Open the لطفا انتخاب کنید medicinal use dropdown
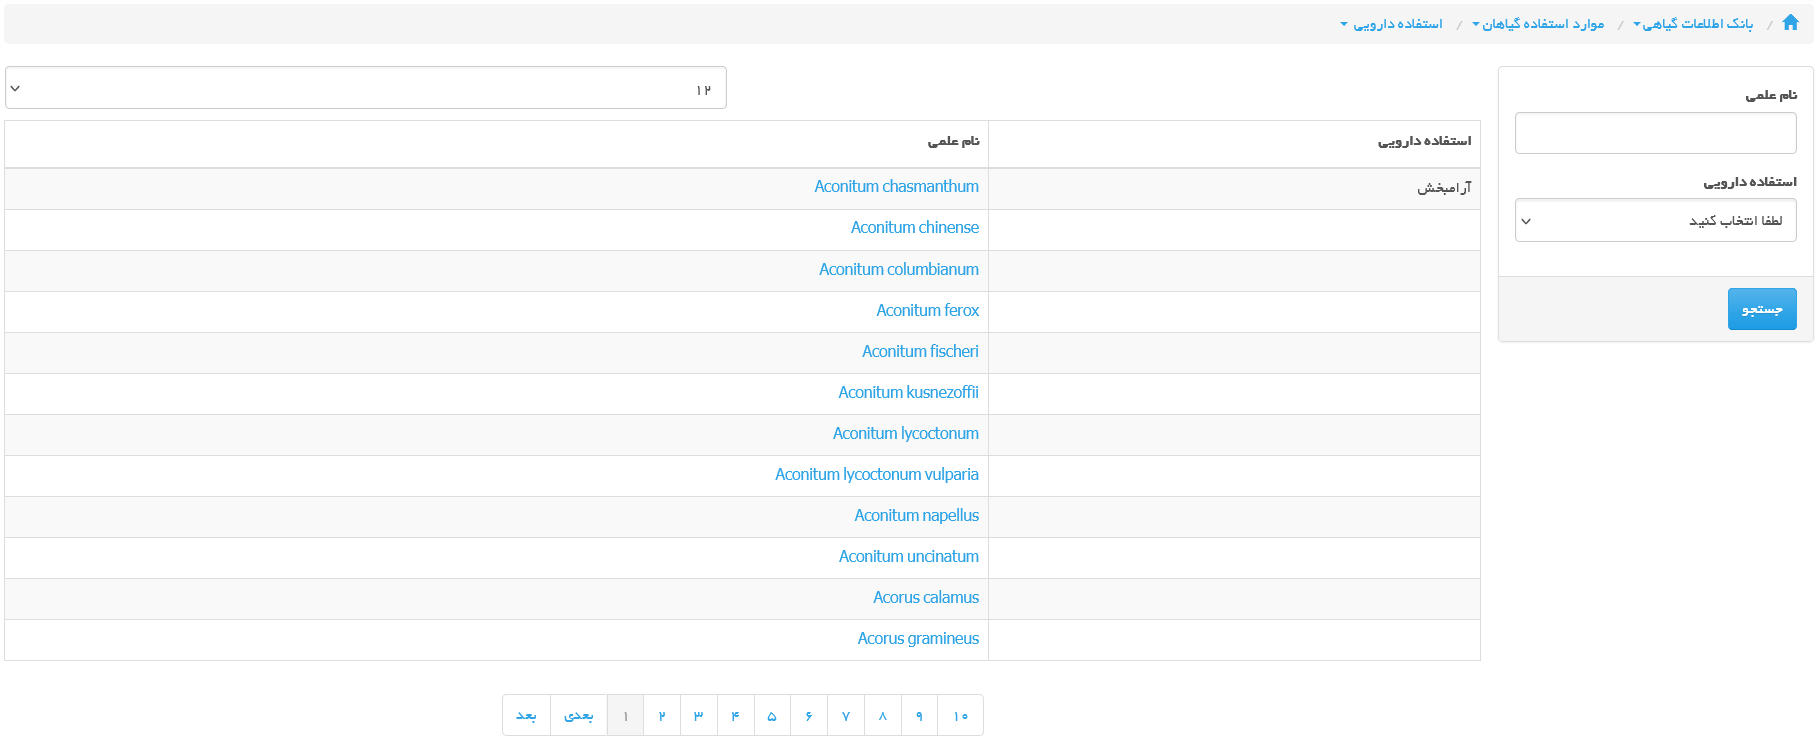This screenshot has height=741, width=1820. [x=1655, y=221]
